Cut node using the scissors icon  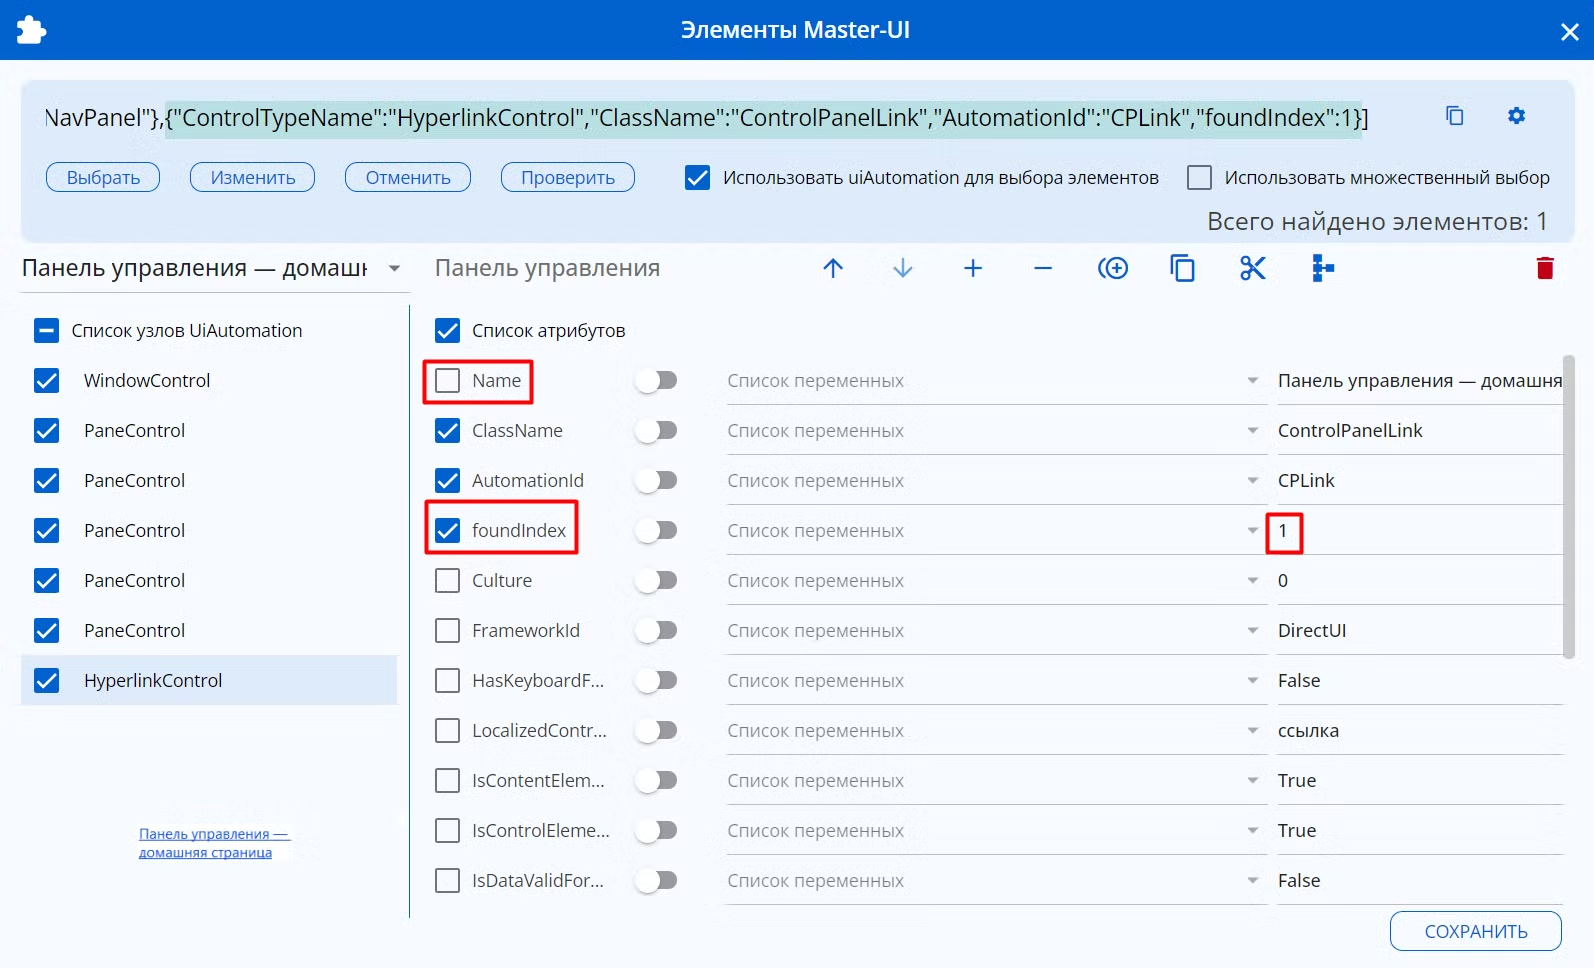pyautogui.click(x=1253, y=268)
